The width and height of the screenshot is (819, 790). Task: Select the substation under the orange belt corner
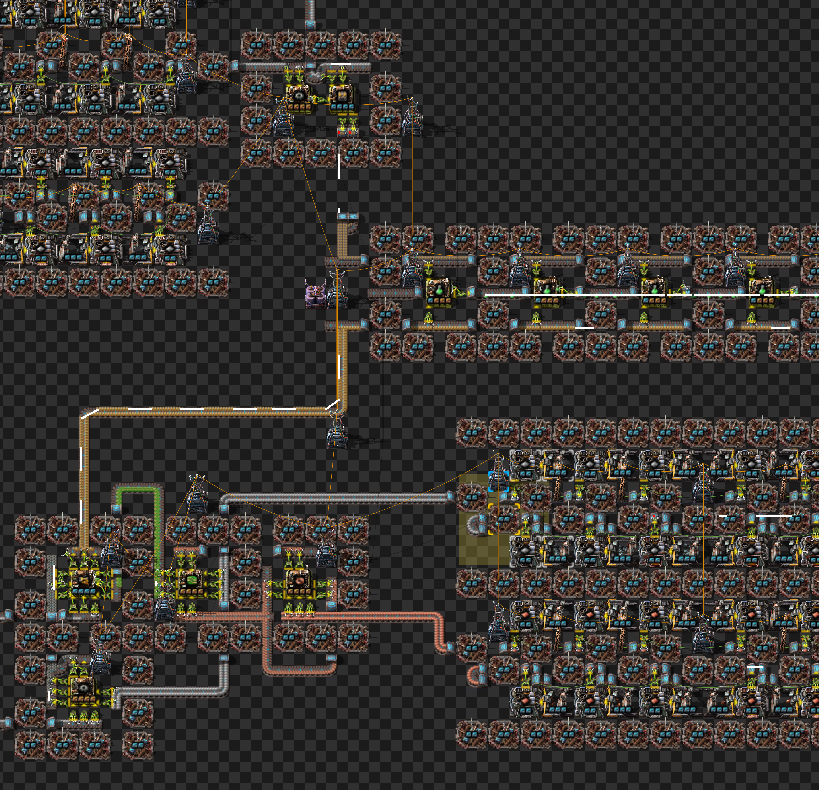pyautogui.click(x=336, y=432)
